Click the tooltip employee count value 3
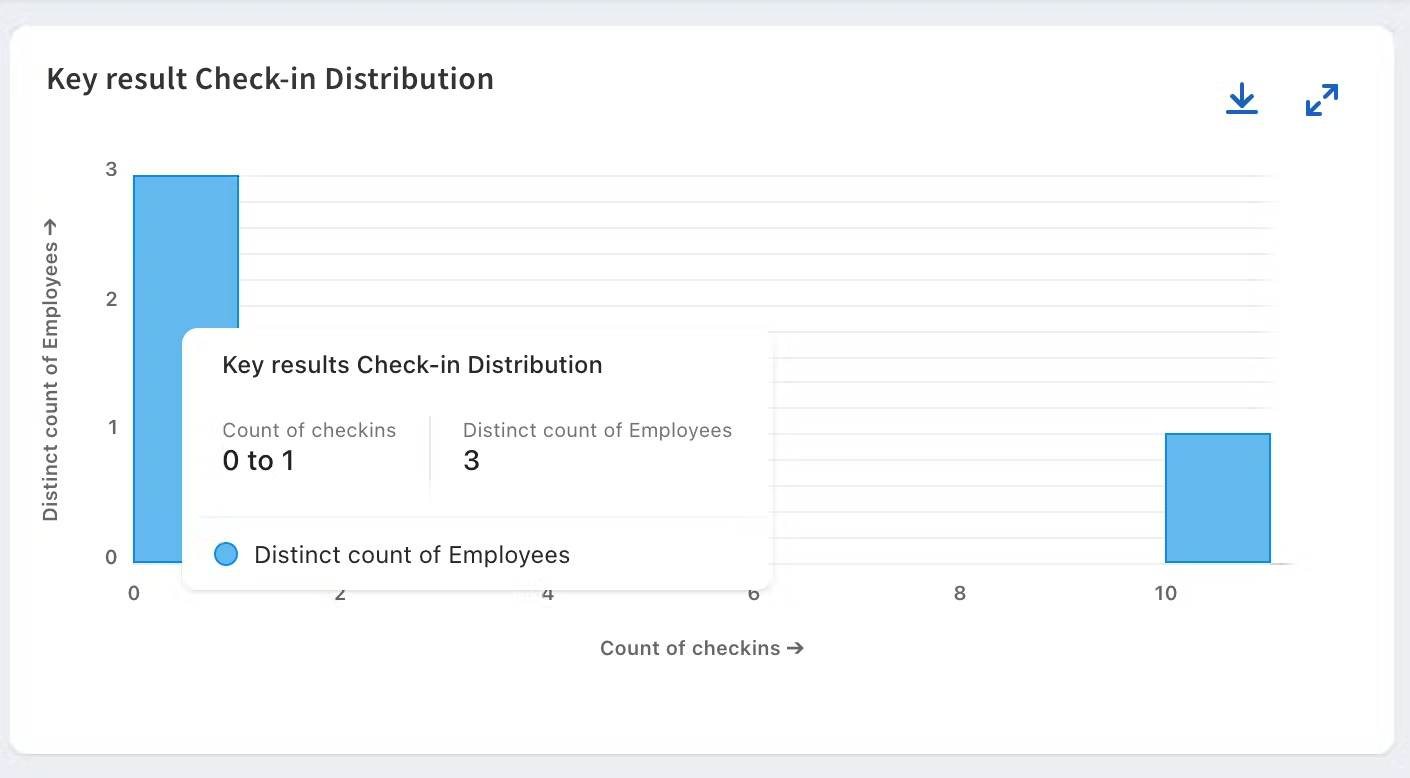The width and height of the screenshot is (1410, 778). coord(471,461)
